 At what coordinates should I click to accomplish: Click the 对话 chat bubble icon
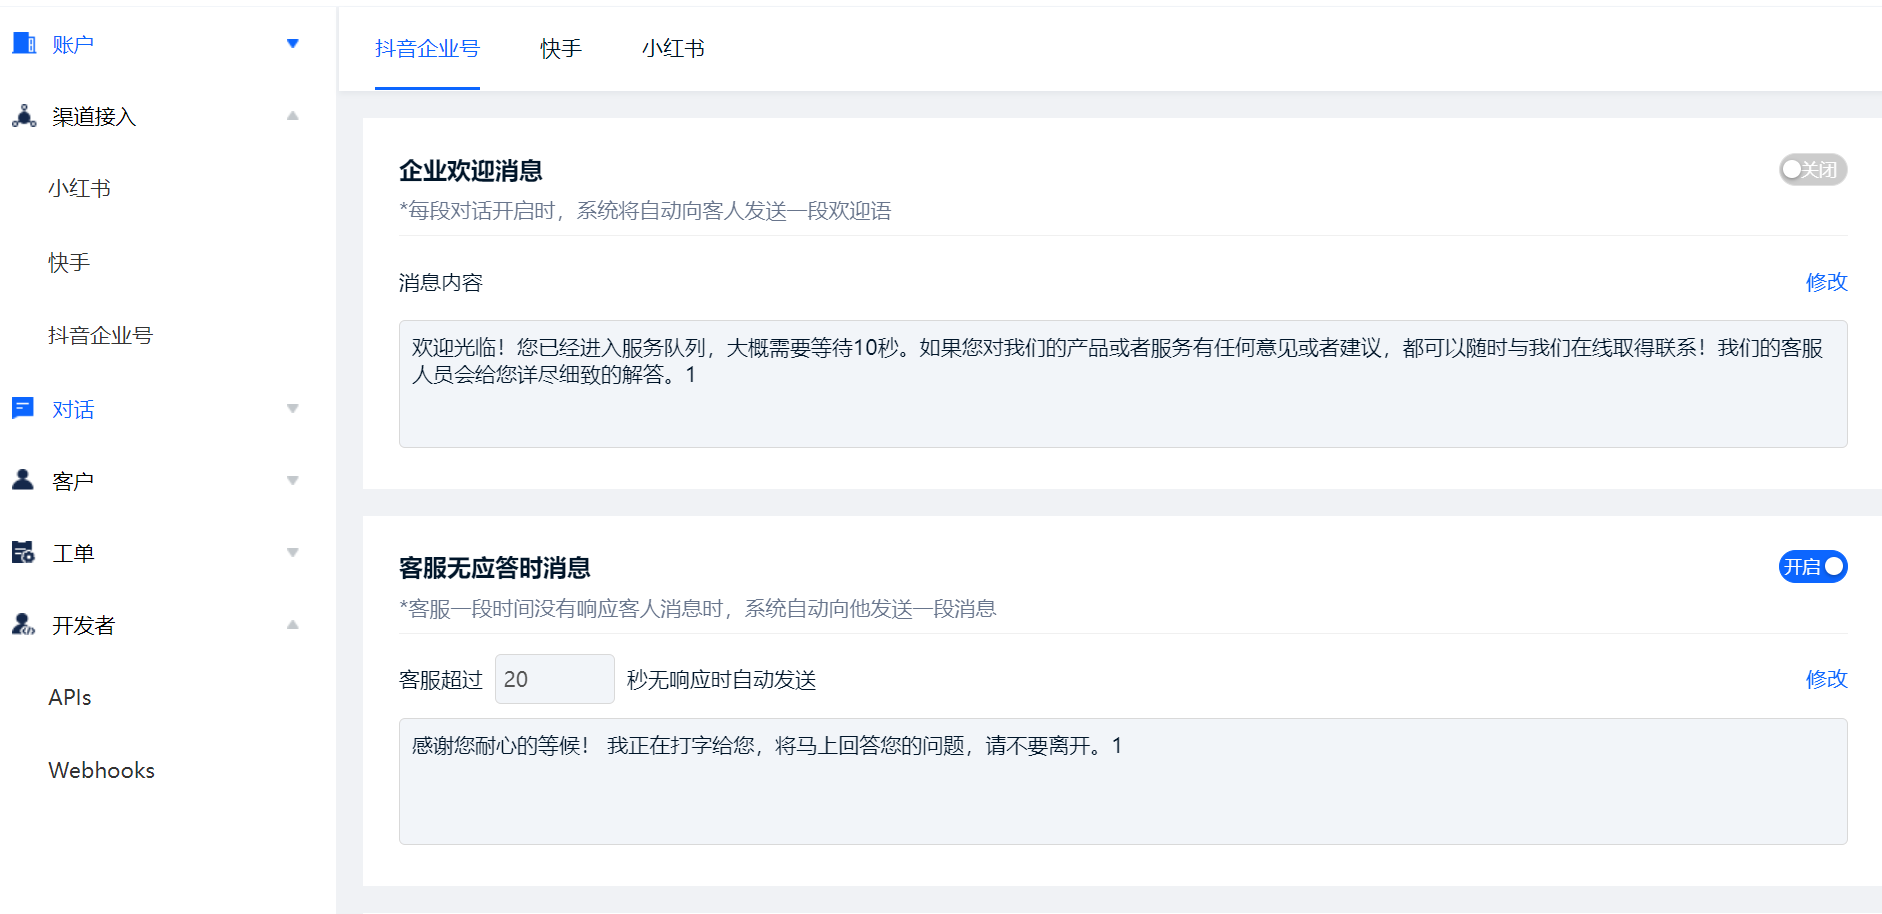pyautogui.click(x=23, y=408)
